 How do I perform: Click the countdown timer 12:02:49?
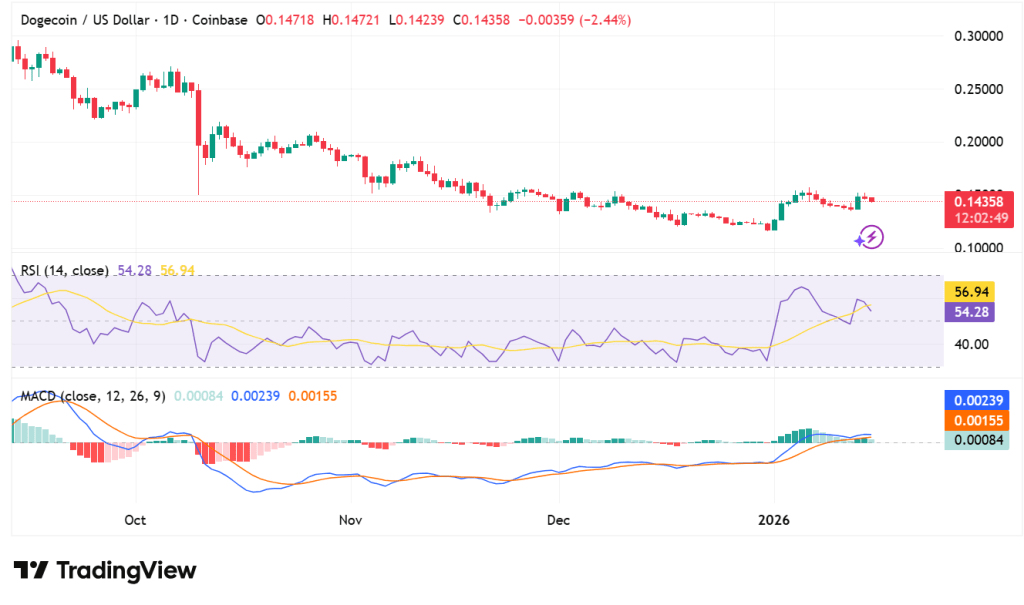(981, 218)
